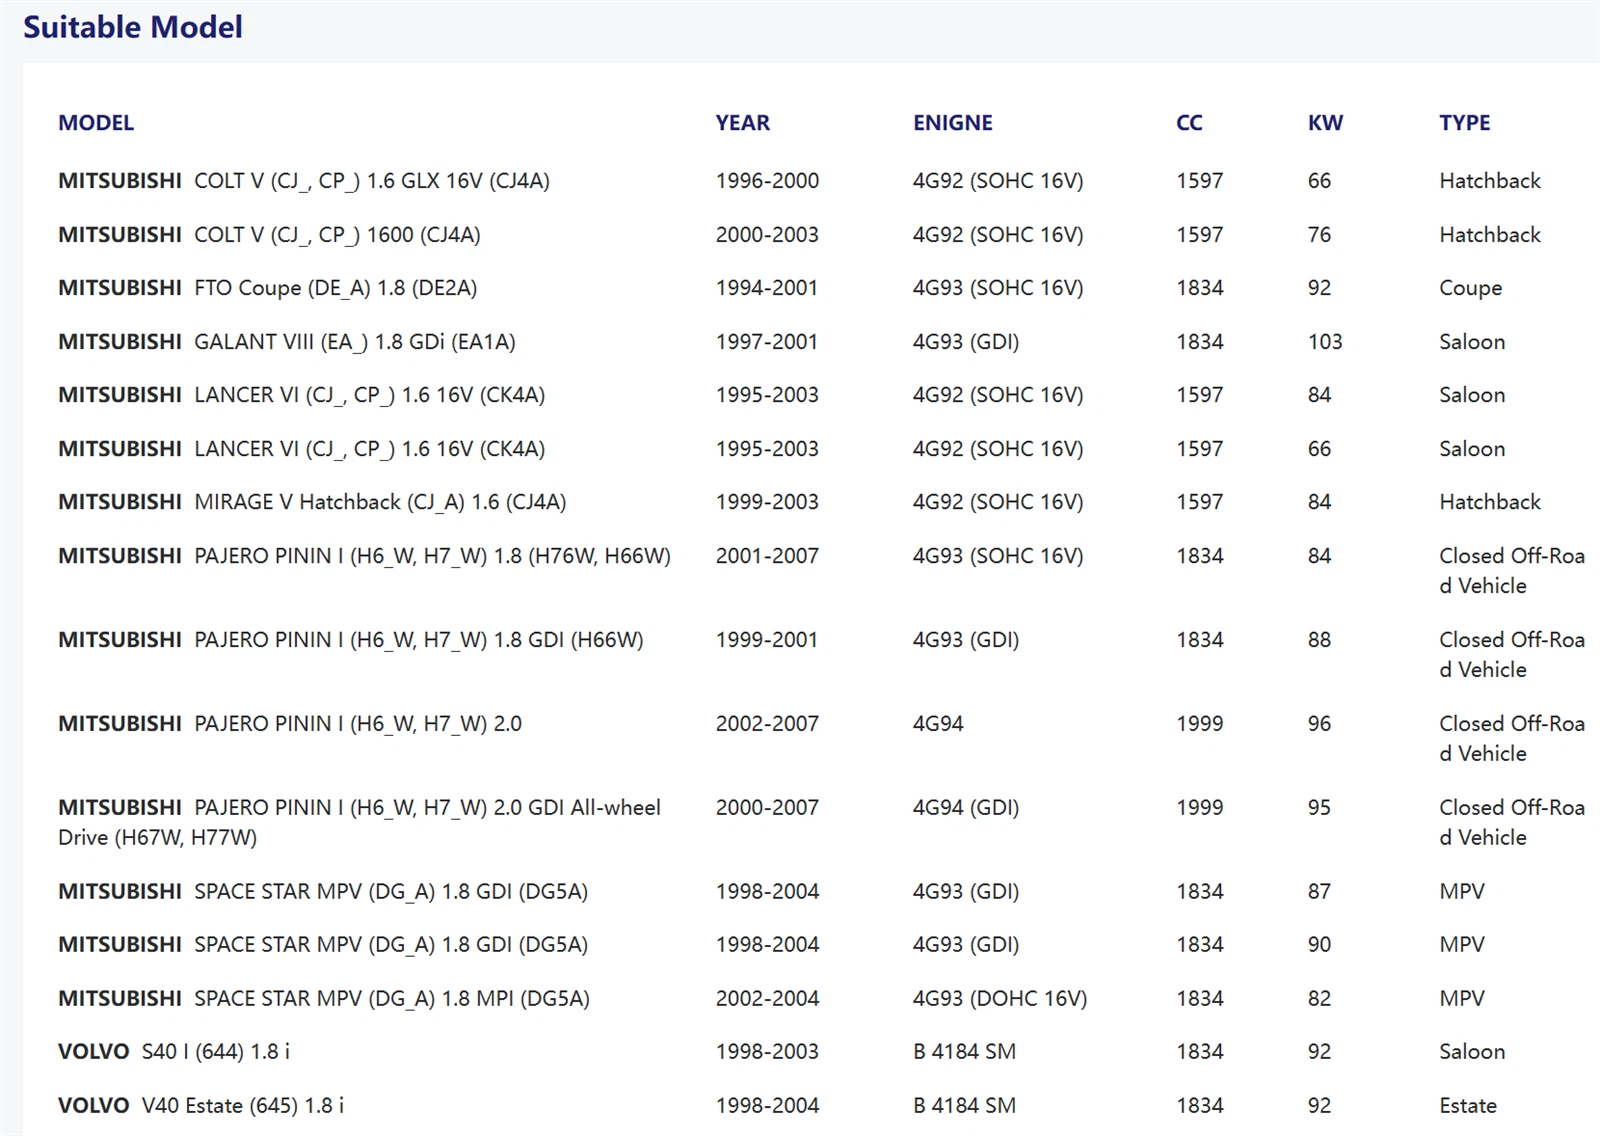Click MPV type in 1.8 MPI row
The width and height of the screenshot is (1600, 1136).
(1462, 998)
